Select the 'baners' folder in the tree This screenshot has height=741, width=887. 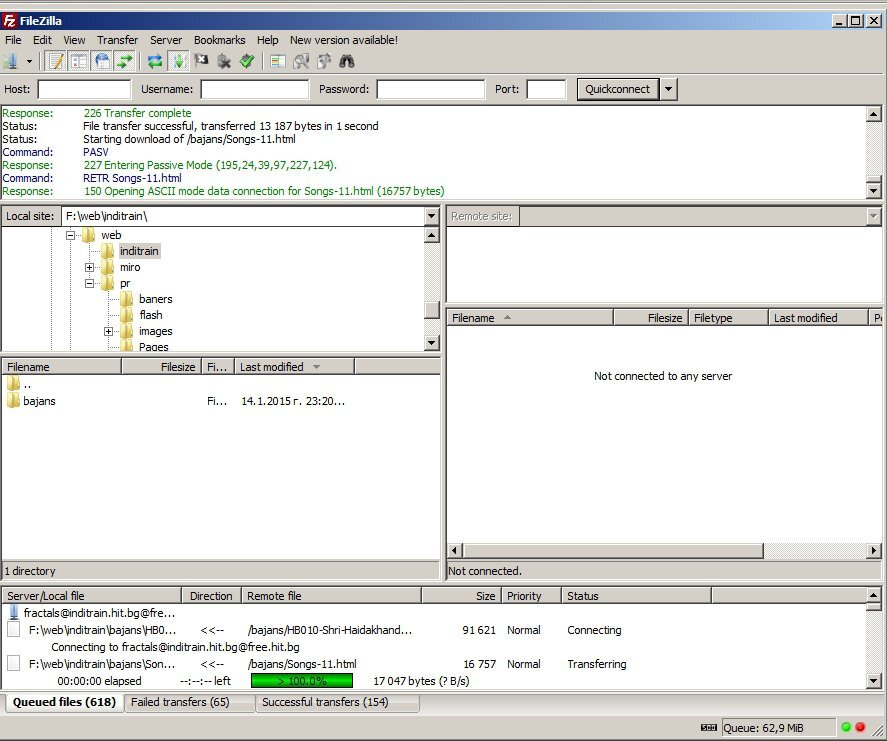156,299
